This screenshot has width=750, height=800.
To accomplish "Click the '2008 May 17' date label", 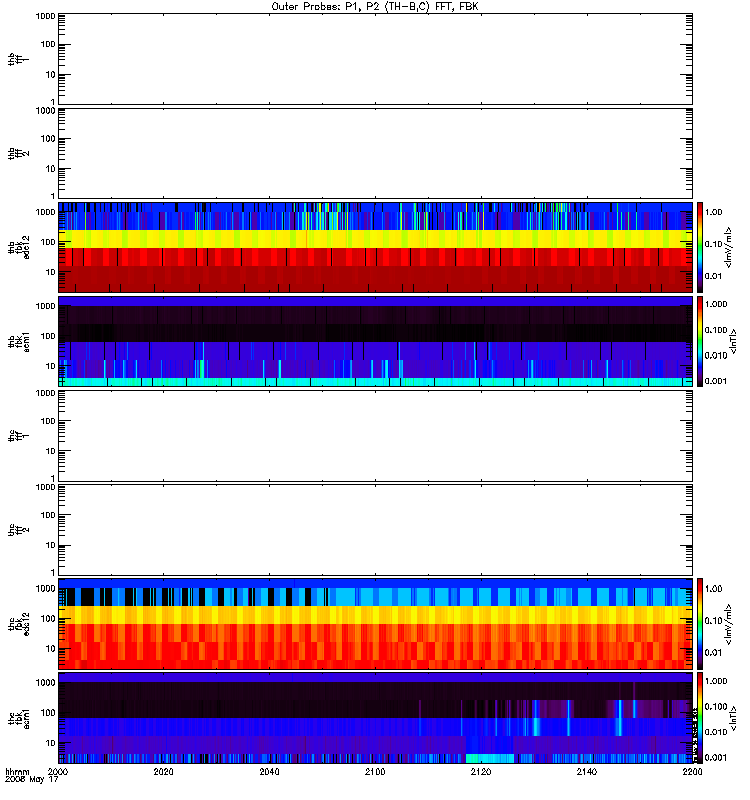I will coord(32,780).
